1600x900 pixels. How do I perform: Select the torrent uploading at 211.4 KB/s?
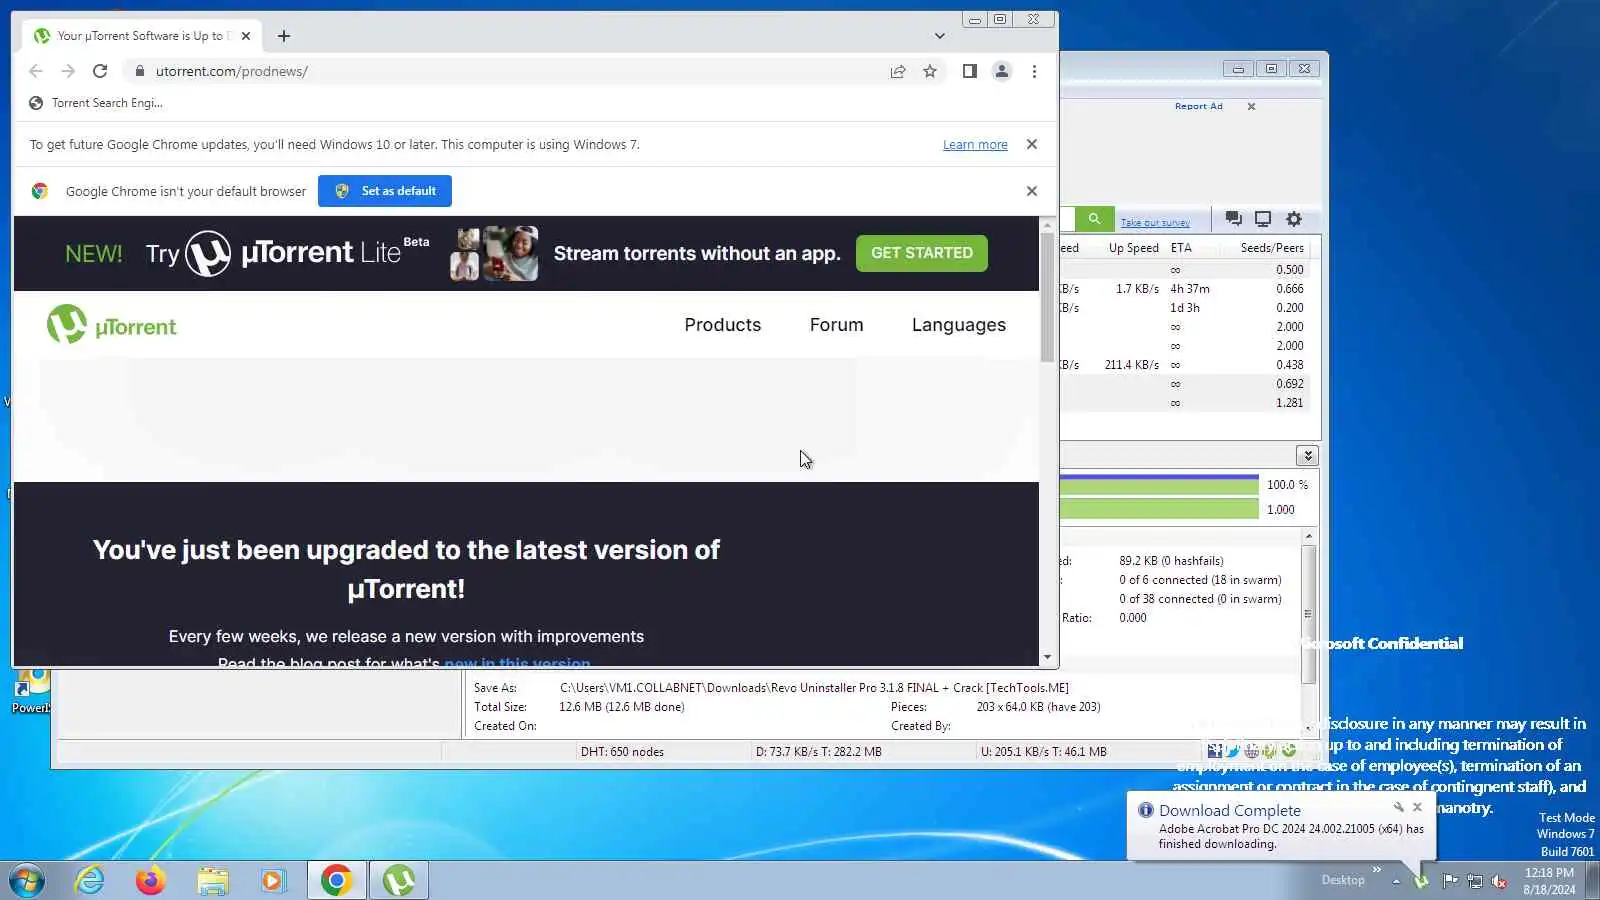pos(1189,365)
